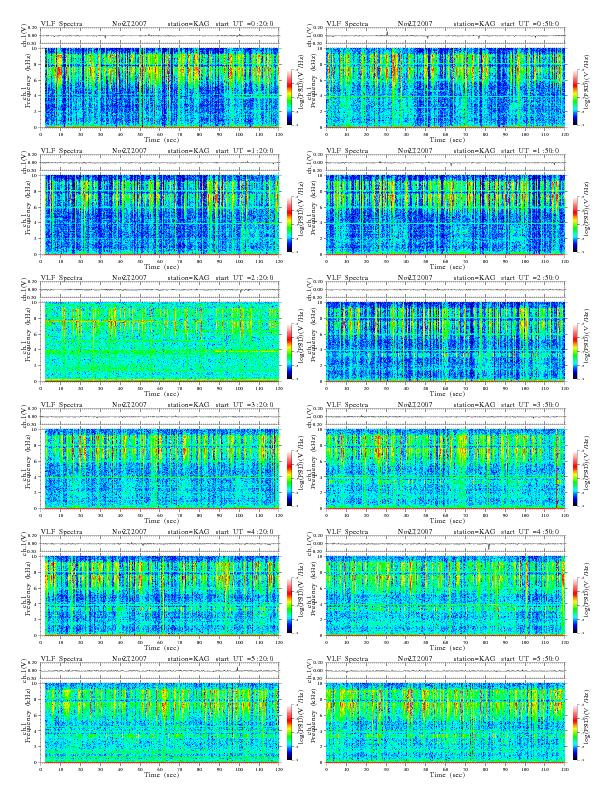Image resolution: width=612 pixels, height=792 pixels.
Task: Choose the spectrogram starting UT 4:50:0
Action: tap(445, 596)
